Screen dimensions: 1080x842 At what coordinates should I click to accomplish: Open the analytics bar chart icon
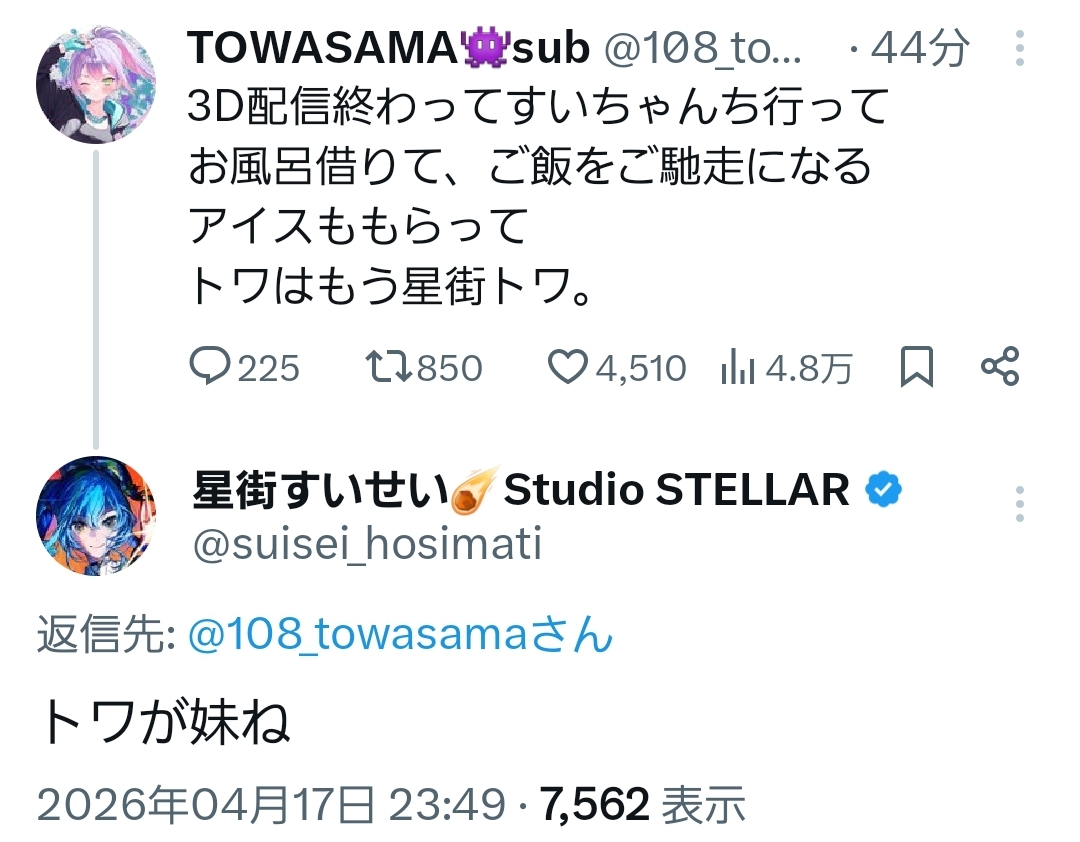(x=737, y=368)
